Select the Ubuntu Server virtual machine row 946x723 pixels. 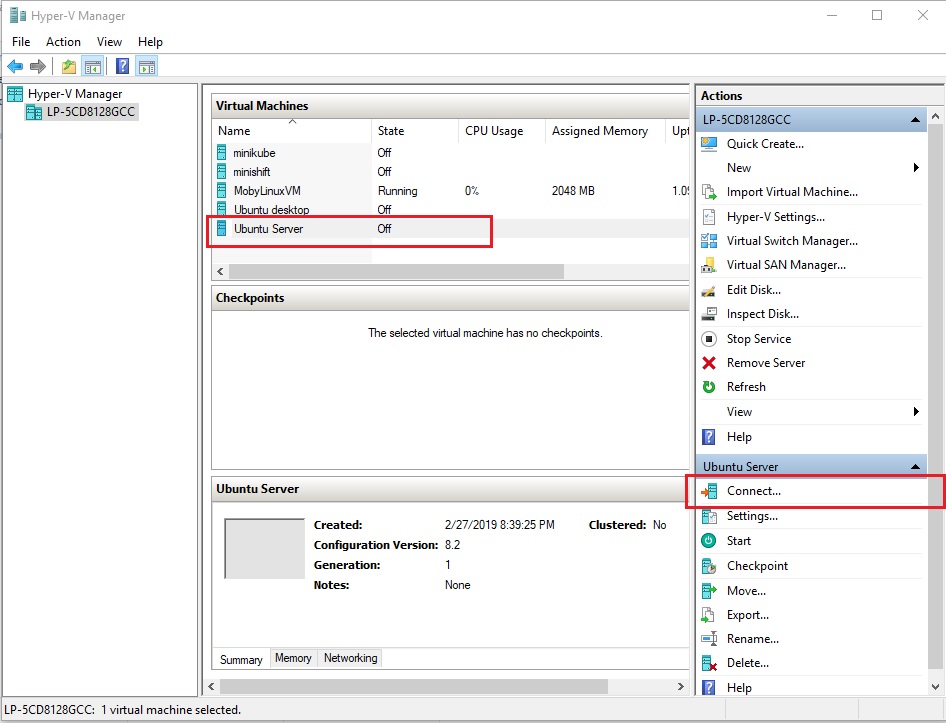(449, 229)
